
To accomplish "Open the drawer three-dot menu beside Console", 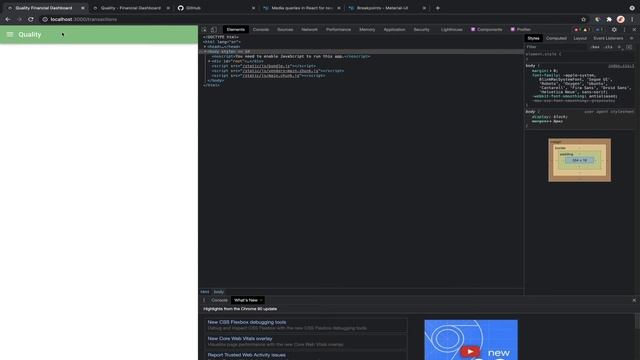I will click(204, 300).
